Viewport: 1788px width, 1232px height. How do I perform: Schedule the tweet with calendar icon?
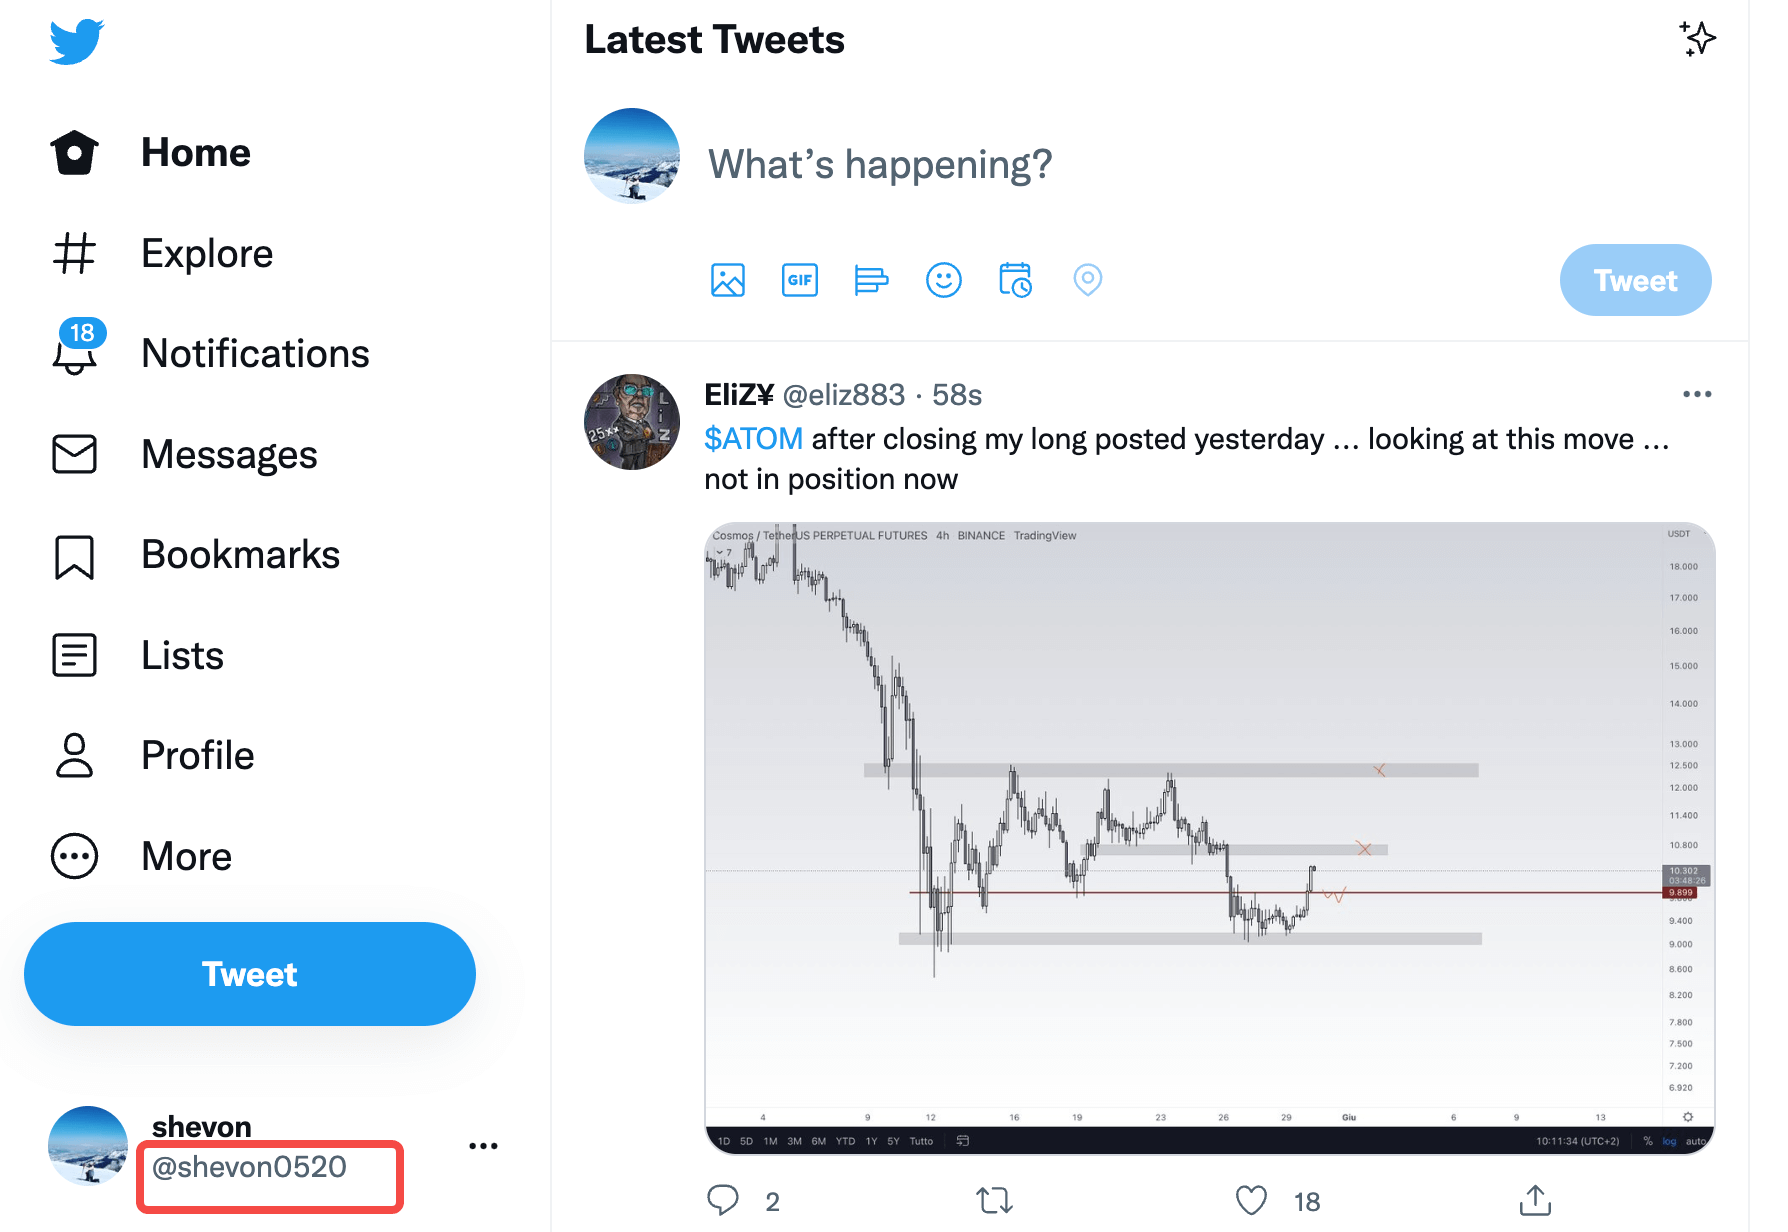(x=1015, y=280)
